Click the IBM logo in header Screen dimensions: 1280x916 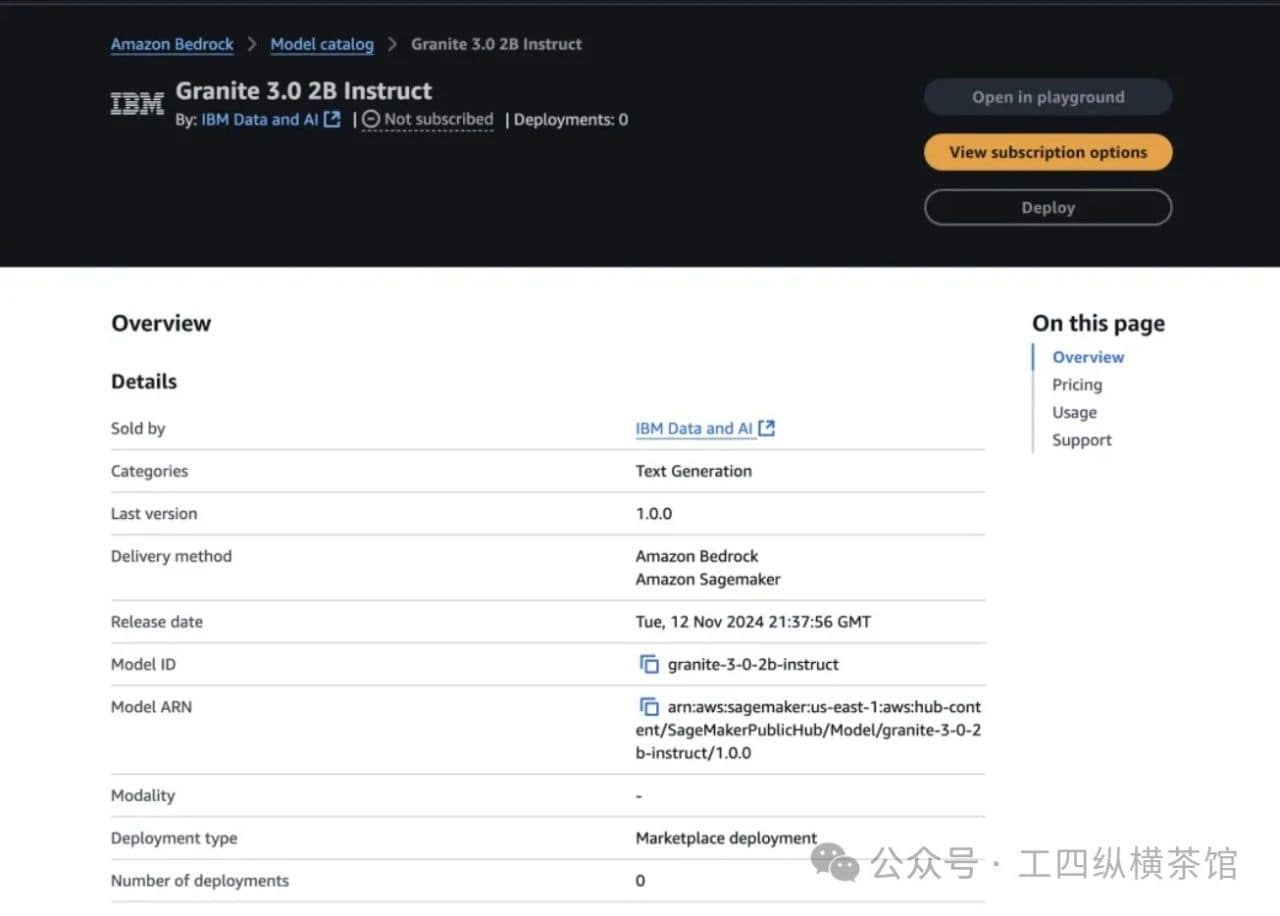[x=137, y=104]
